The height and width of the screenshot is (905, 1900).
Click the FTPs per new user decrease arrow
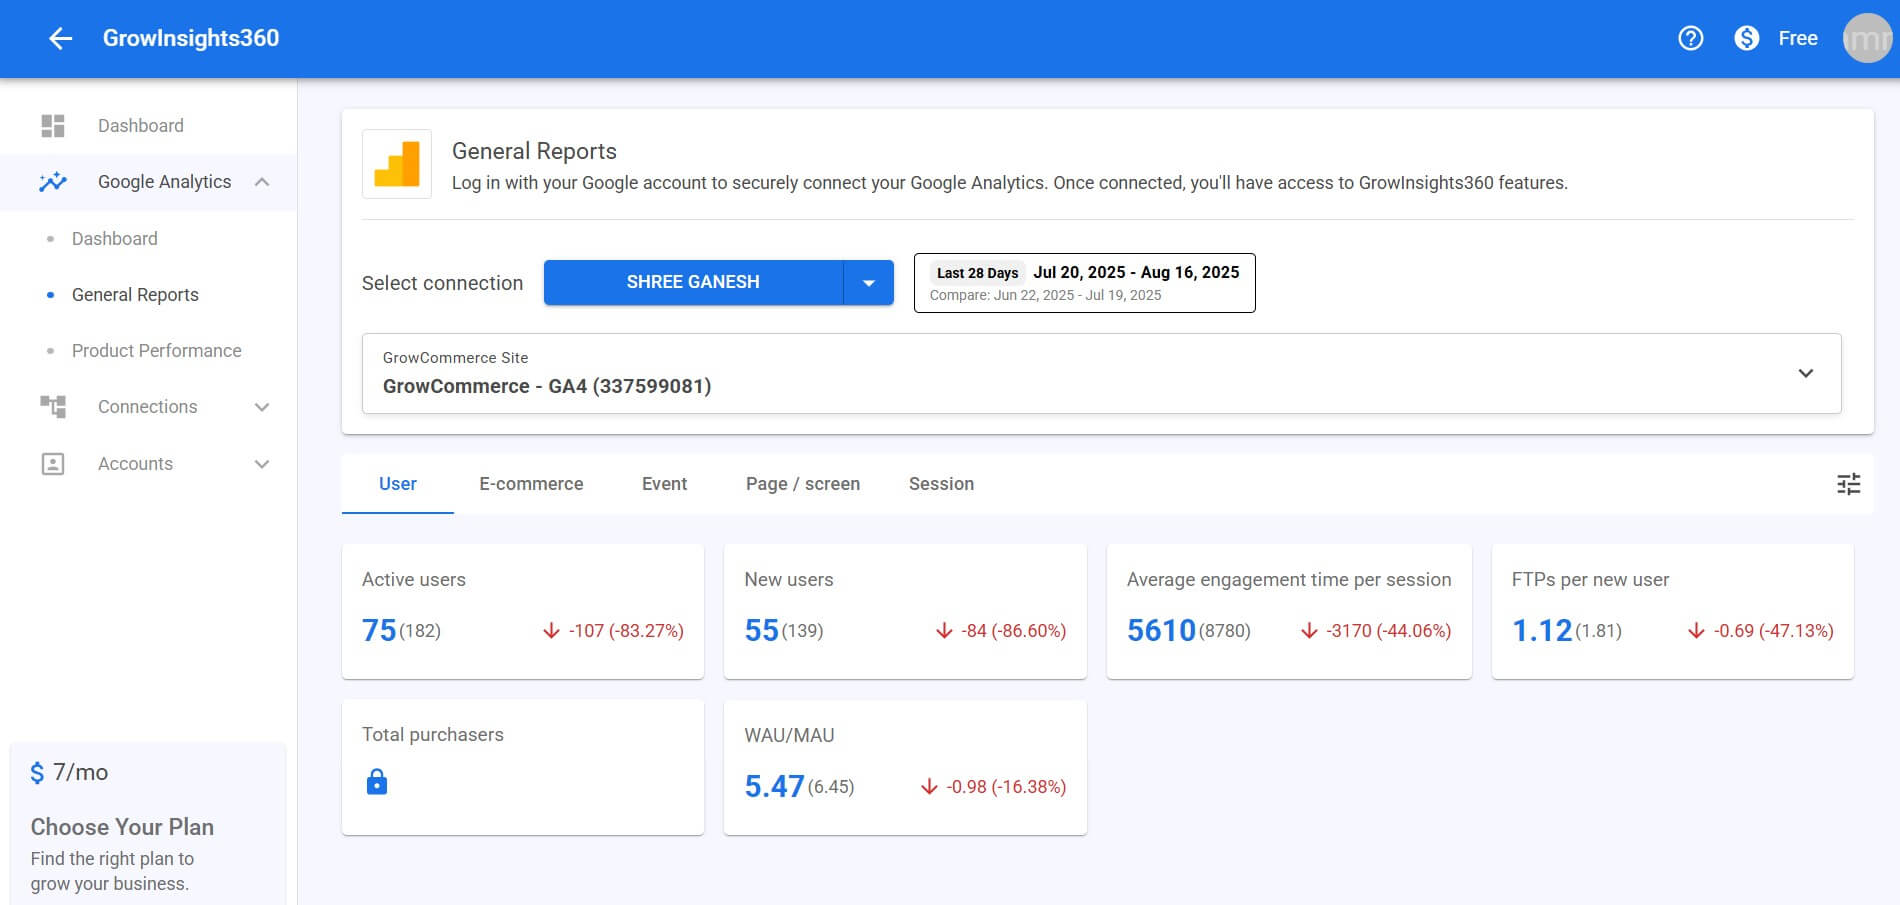coord(1696,631)
